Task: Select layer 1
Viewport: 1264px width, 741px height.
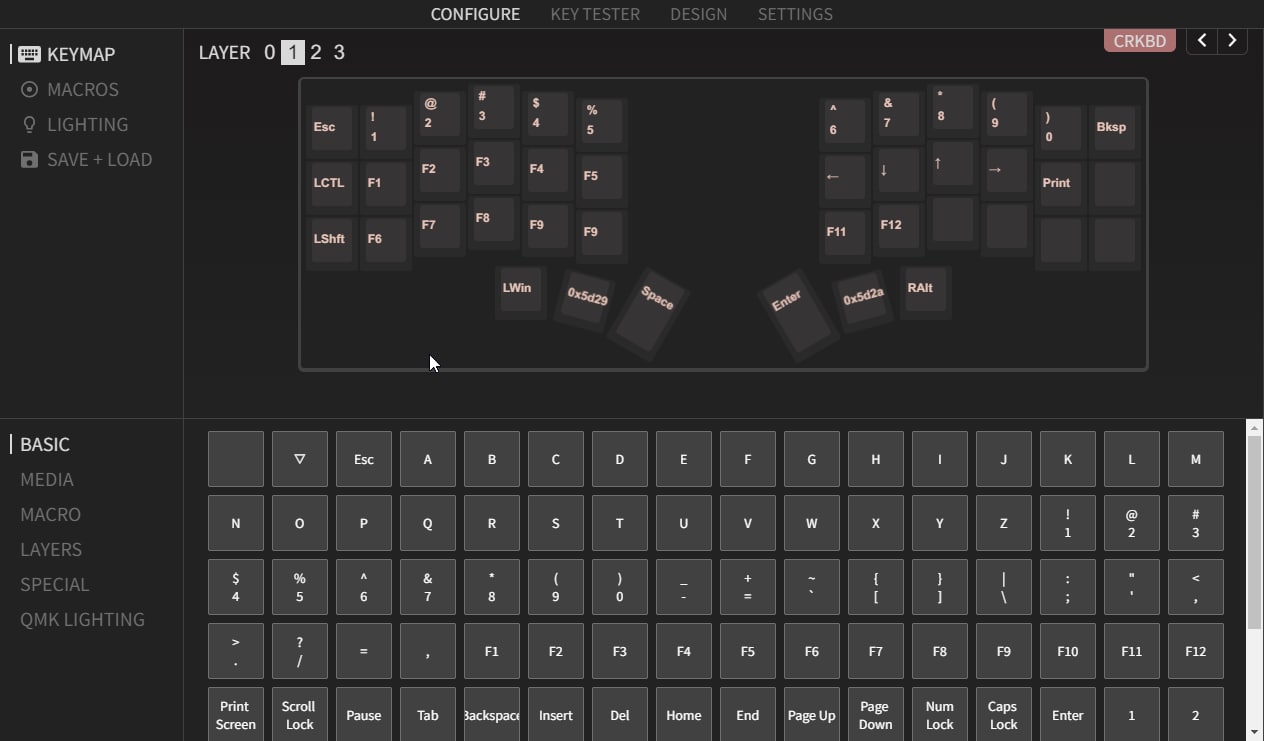Action: pos(292,52)
